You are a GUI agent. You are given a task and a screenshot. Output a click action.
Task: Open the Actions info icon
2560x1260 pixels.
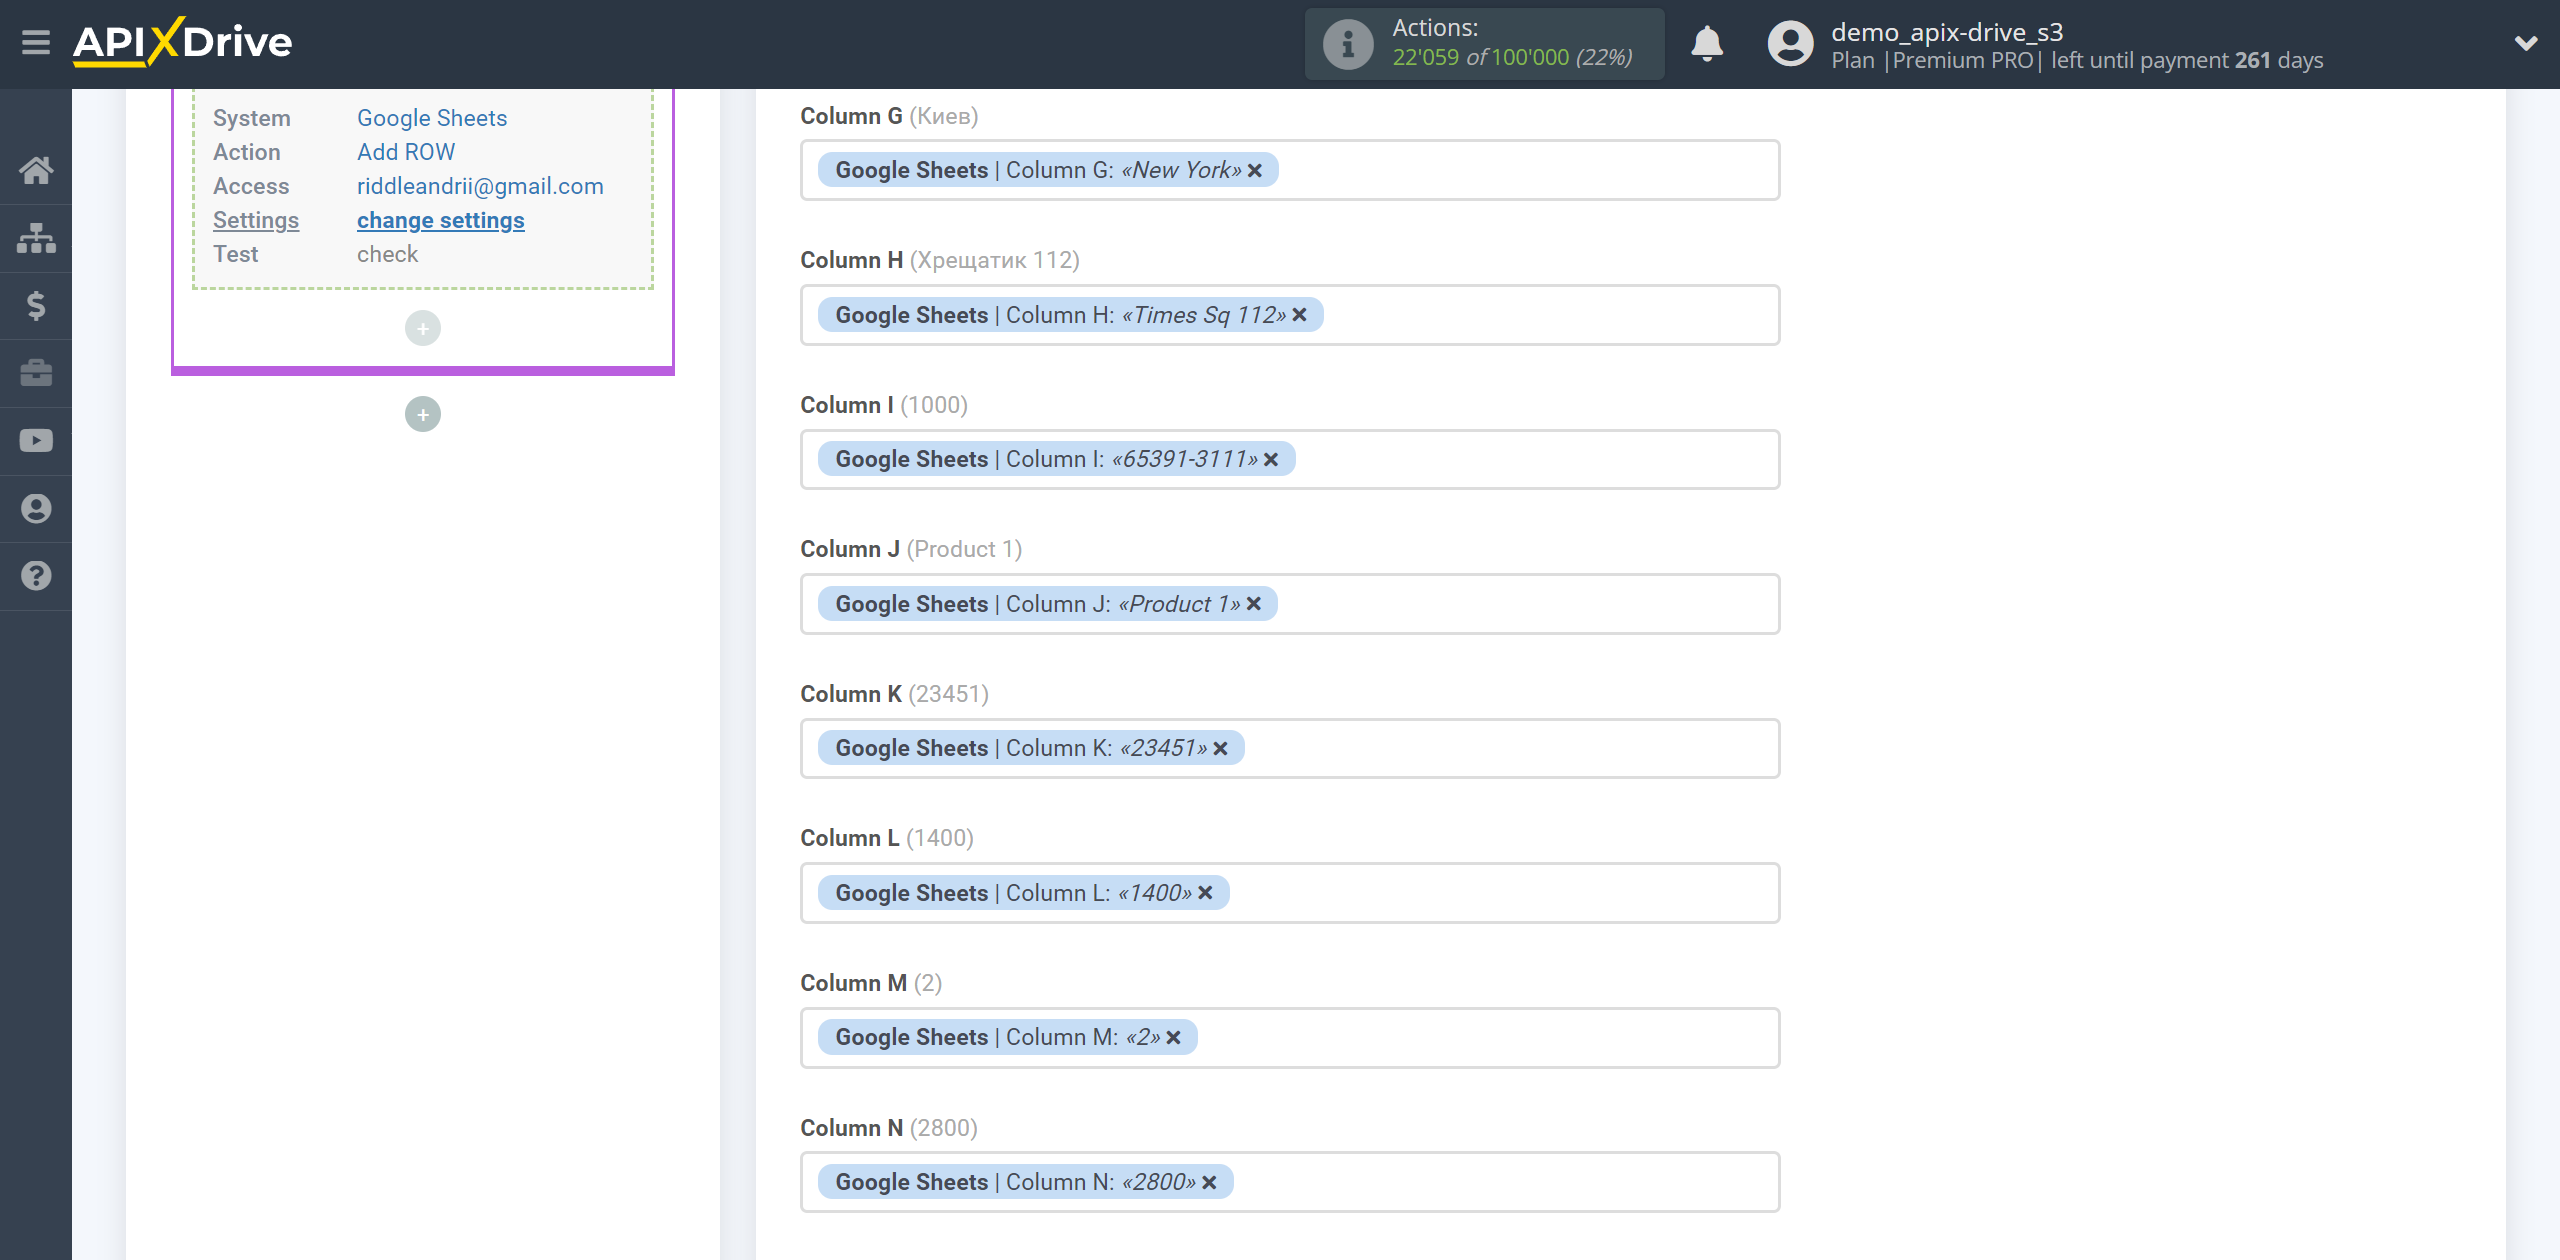click(1347, 44)
